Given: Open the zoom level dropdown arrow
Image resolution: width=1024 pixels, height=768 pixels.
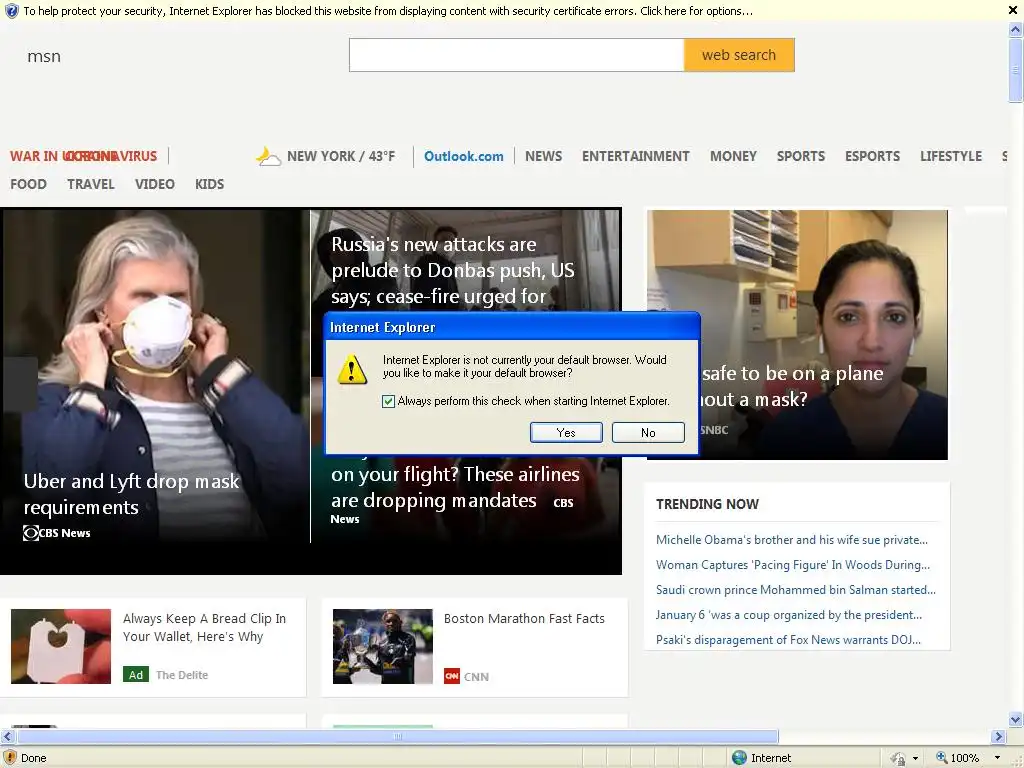Looking at the screenshot, I should click(997, 758).
